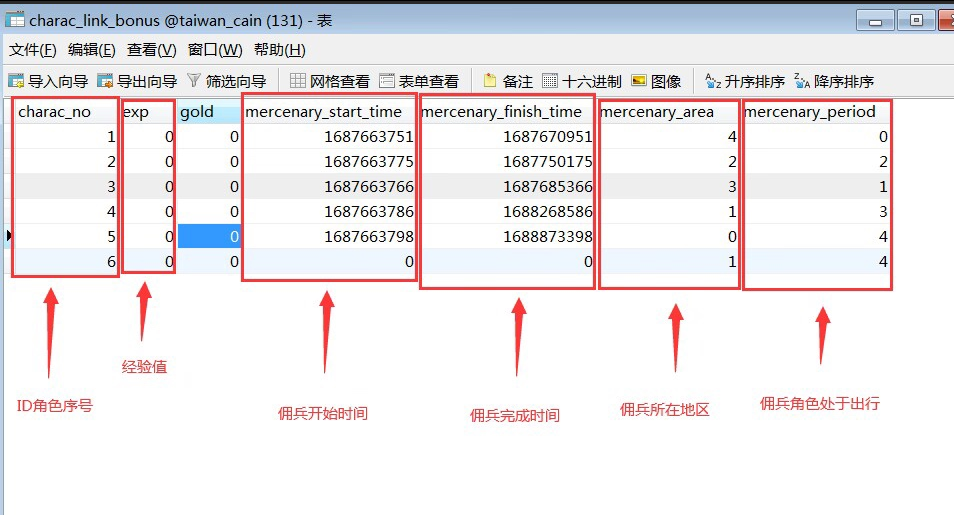The width and height of the screenshot is (954, 515).
Task: Select the mercenary_start_time column header
Action: click(323, 112)
